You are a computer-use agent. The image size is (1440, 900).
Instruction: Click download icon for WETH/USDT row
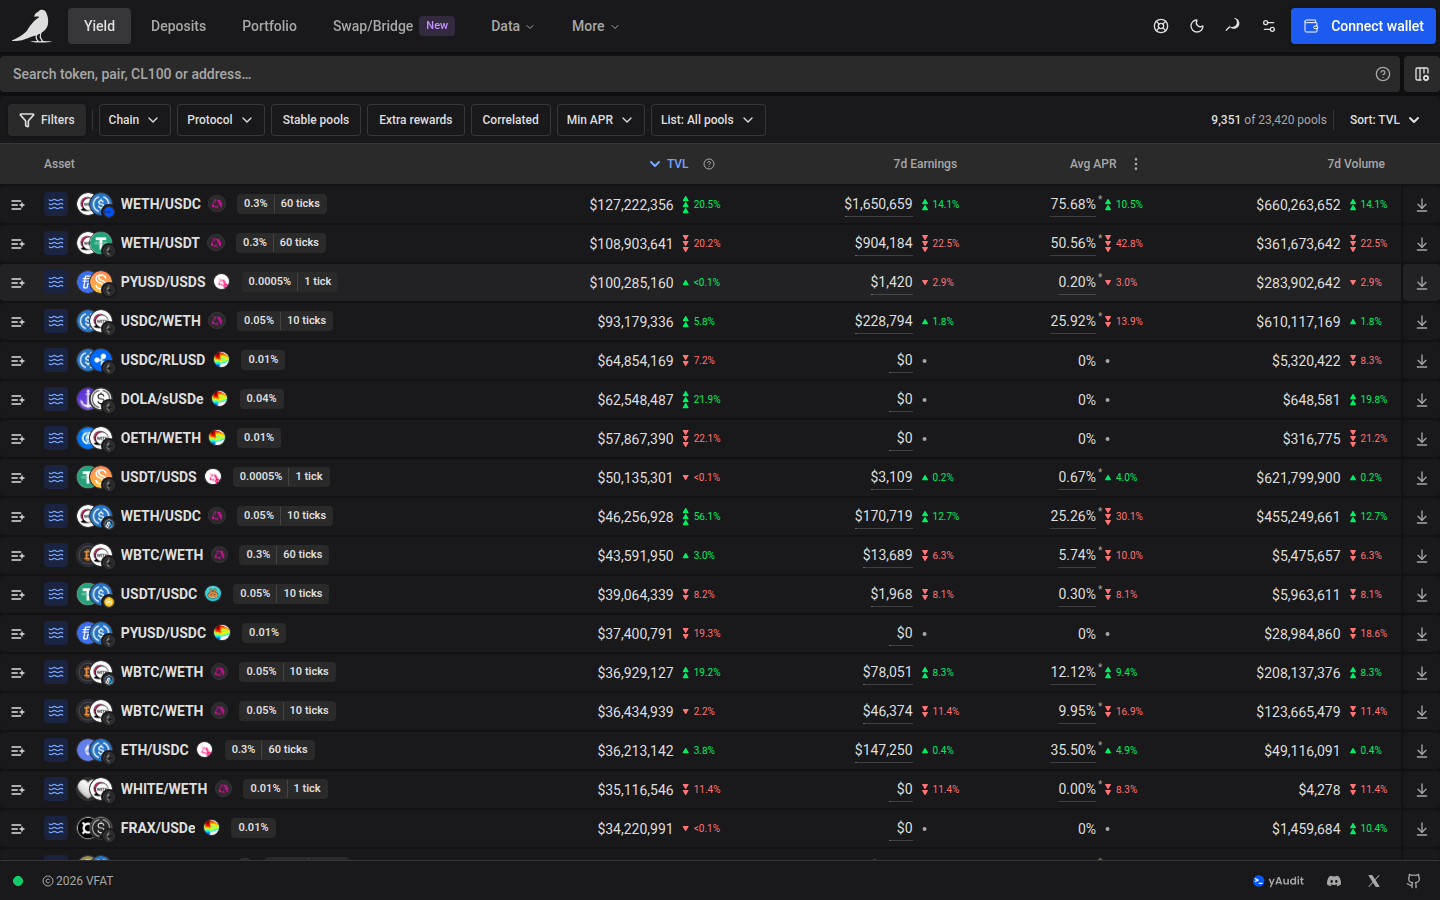(x=1422, y=244)
